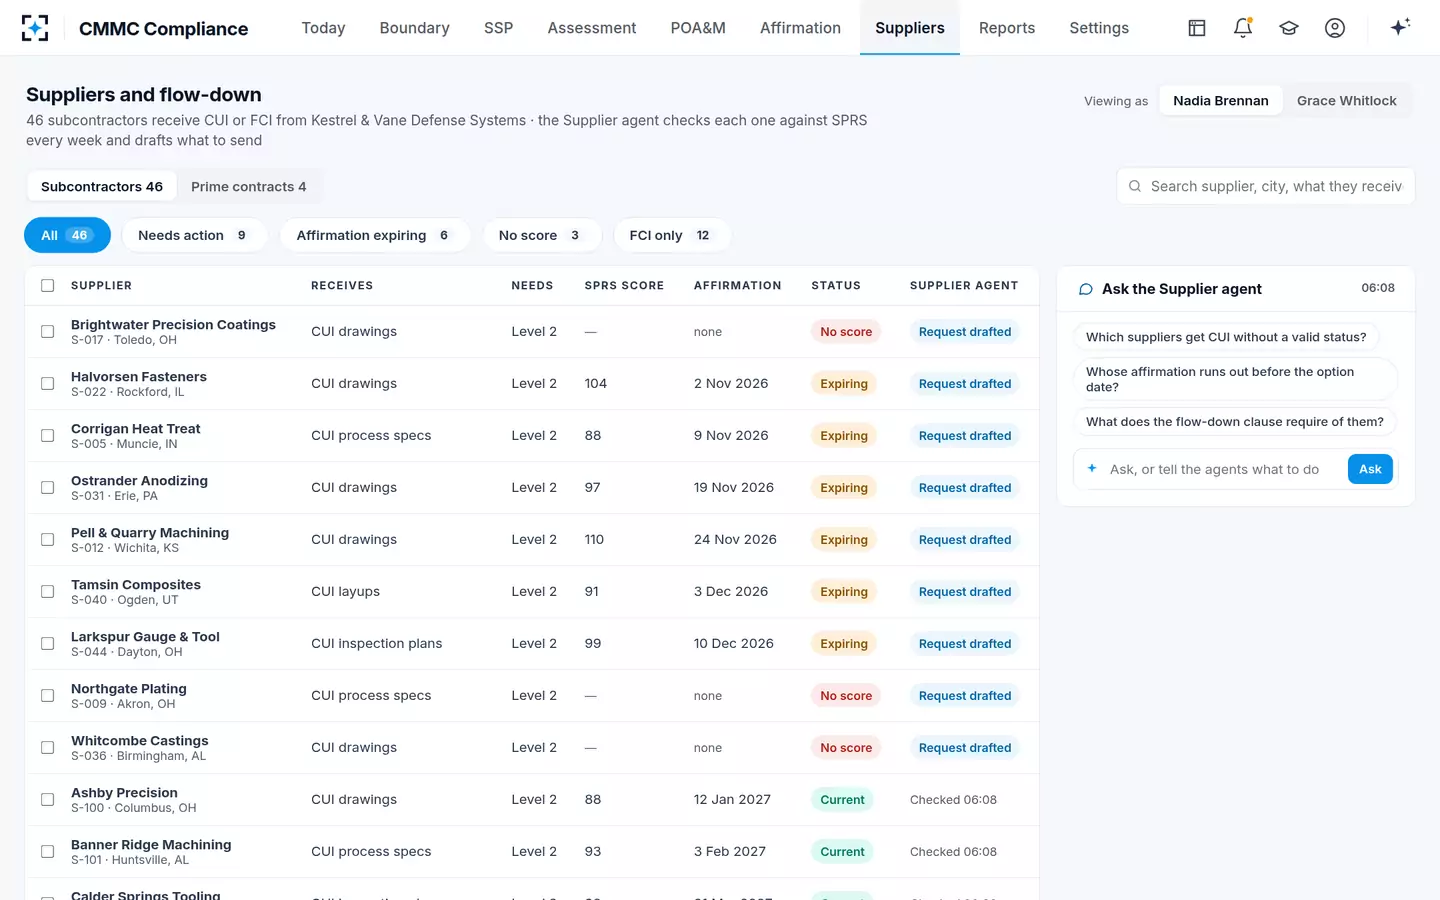Ask what the flow-down clause requires
Viewport: 1440px width, 900px height.
click(1234, 422)
